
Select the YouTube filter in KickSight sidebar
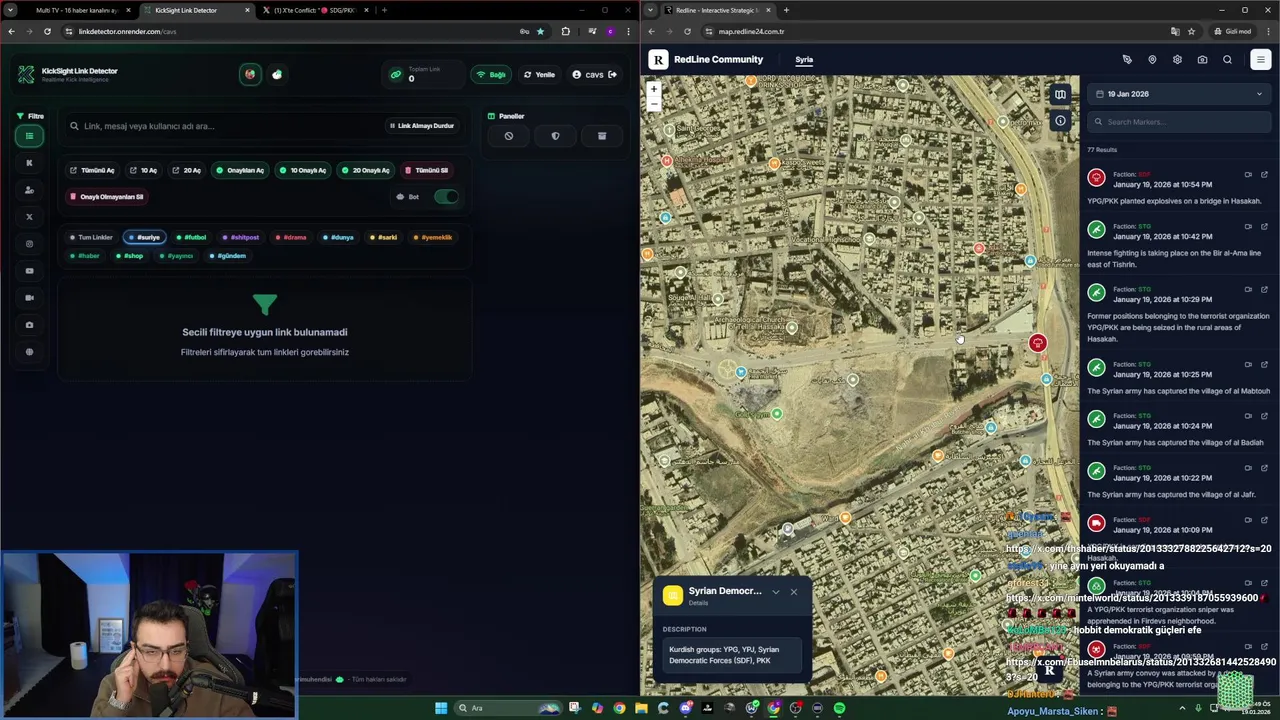(x=29, y=271)
